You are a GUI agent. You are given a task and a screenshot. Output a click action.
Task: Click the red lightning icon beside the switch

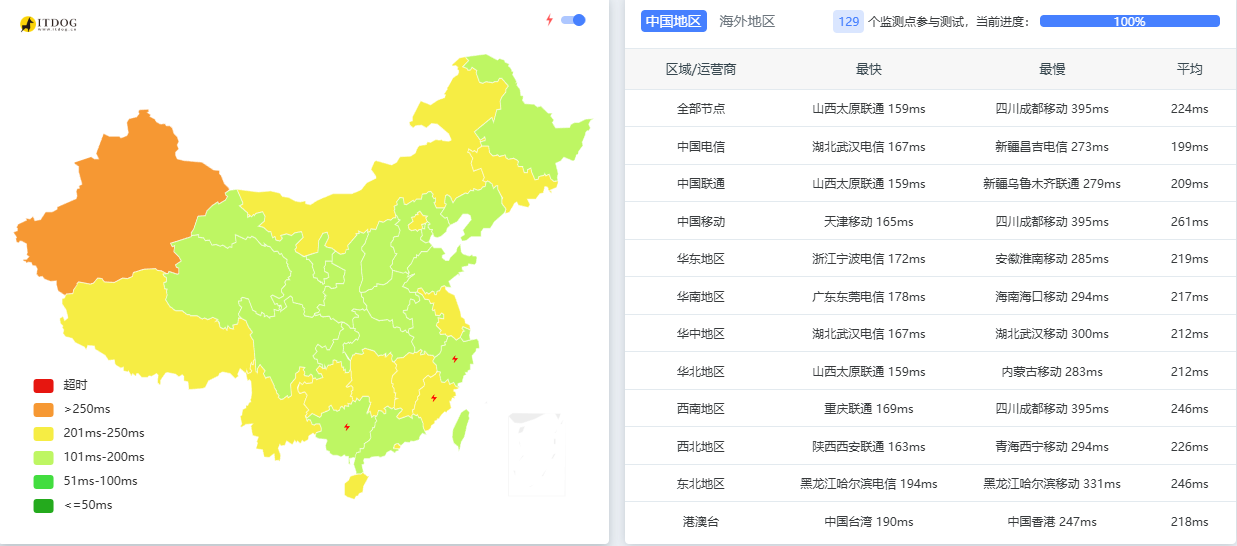pos(549,20)
